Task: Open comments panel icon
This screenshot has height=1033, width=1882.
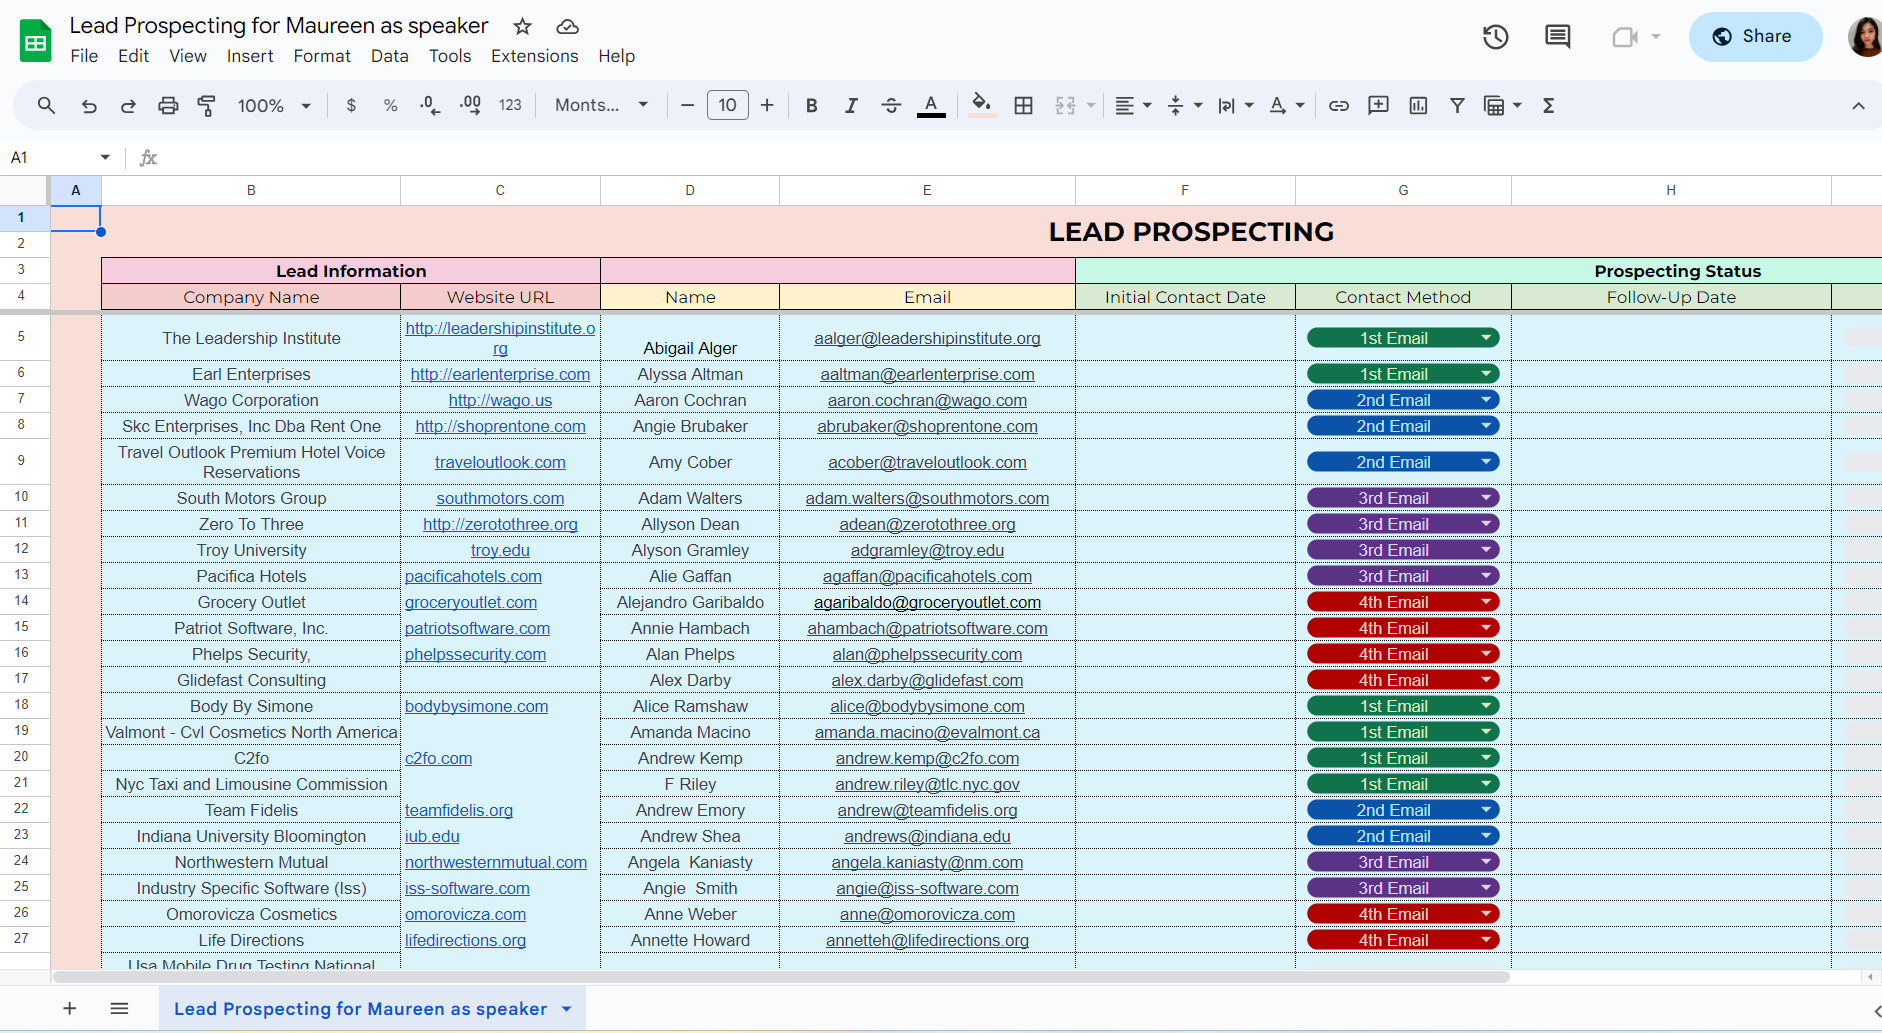Action: tap(1558, 37)
